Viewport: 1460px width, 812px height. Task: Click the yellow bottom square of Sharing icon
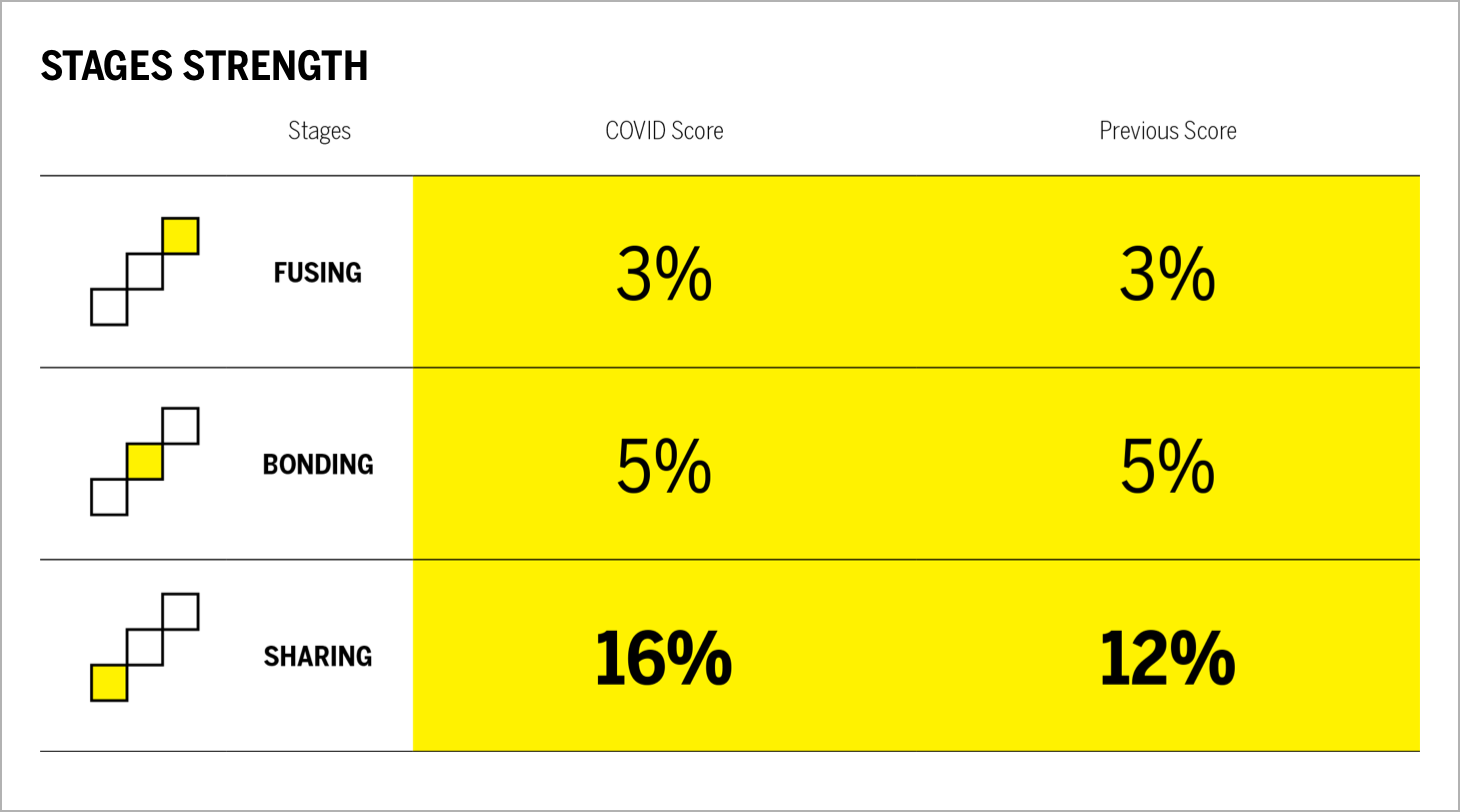click(109, 683)
